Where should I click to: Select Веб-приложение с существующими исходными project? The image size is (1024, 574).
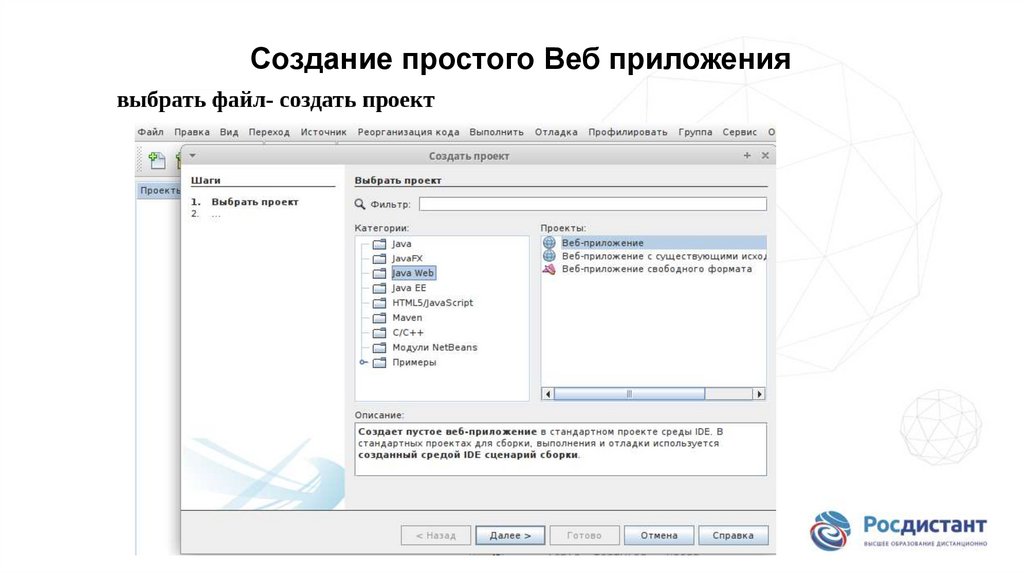[x=664, y=256]
